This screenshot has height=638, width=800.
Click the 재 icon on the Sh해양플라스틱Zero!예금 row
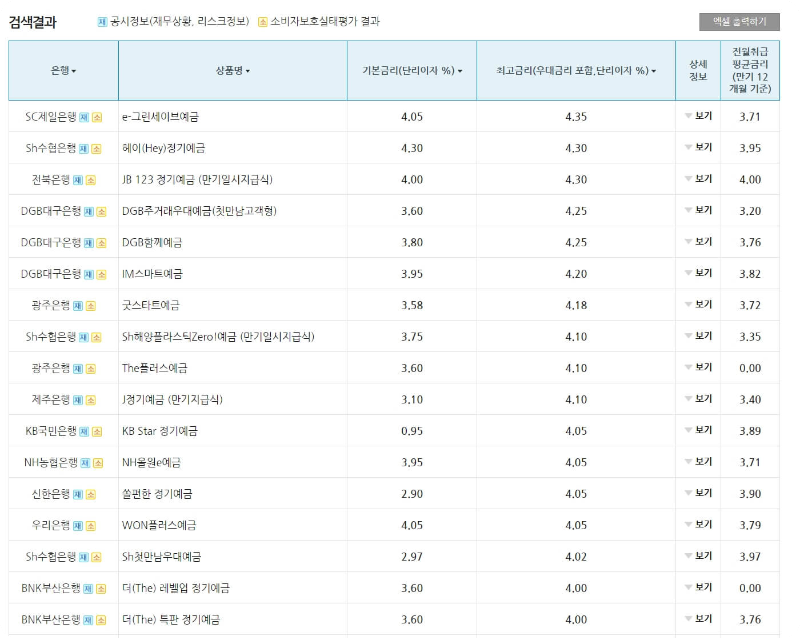tap(84, 337)
